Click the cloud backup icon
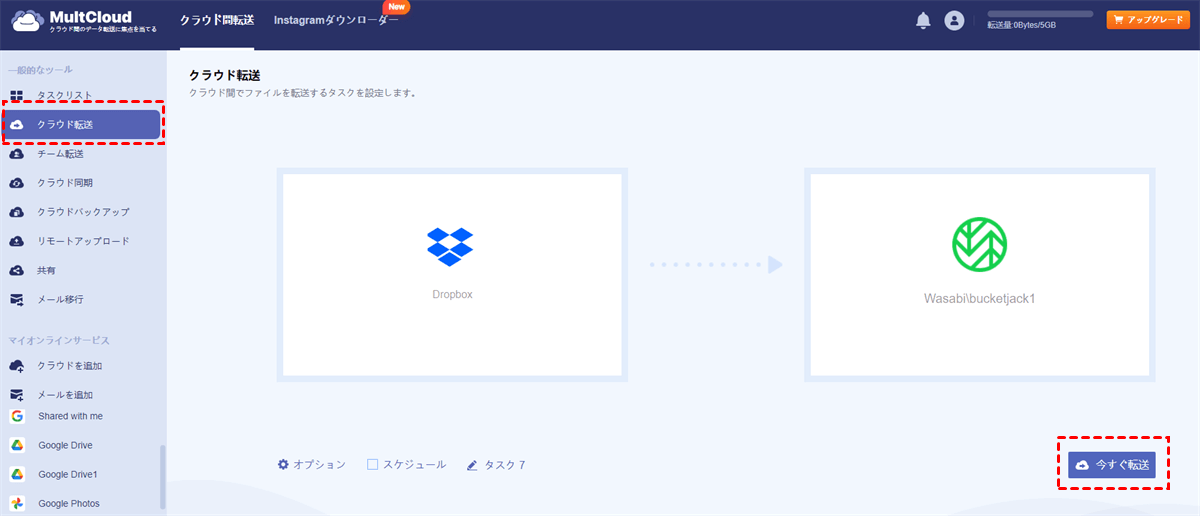The height and width of the screenshot is (516, 1200). click(x=17, y=212)
